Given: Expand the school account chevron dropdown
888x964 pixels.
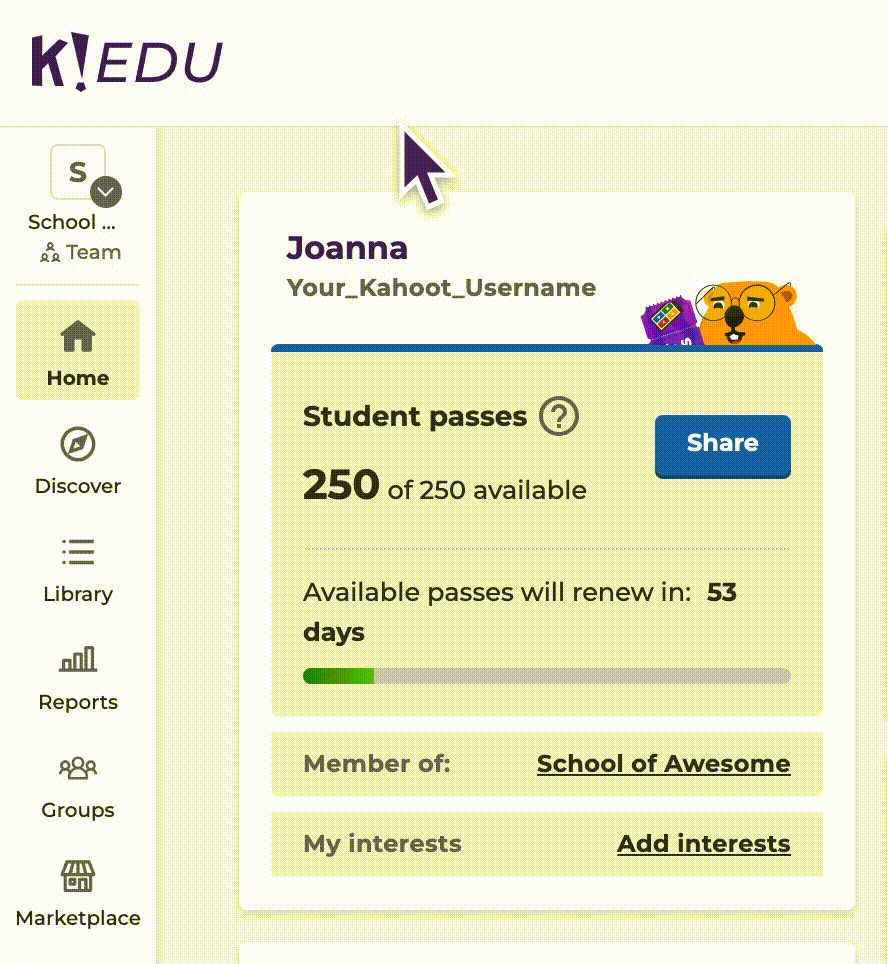Looking at the screenshot, I should click(104, 192).
